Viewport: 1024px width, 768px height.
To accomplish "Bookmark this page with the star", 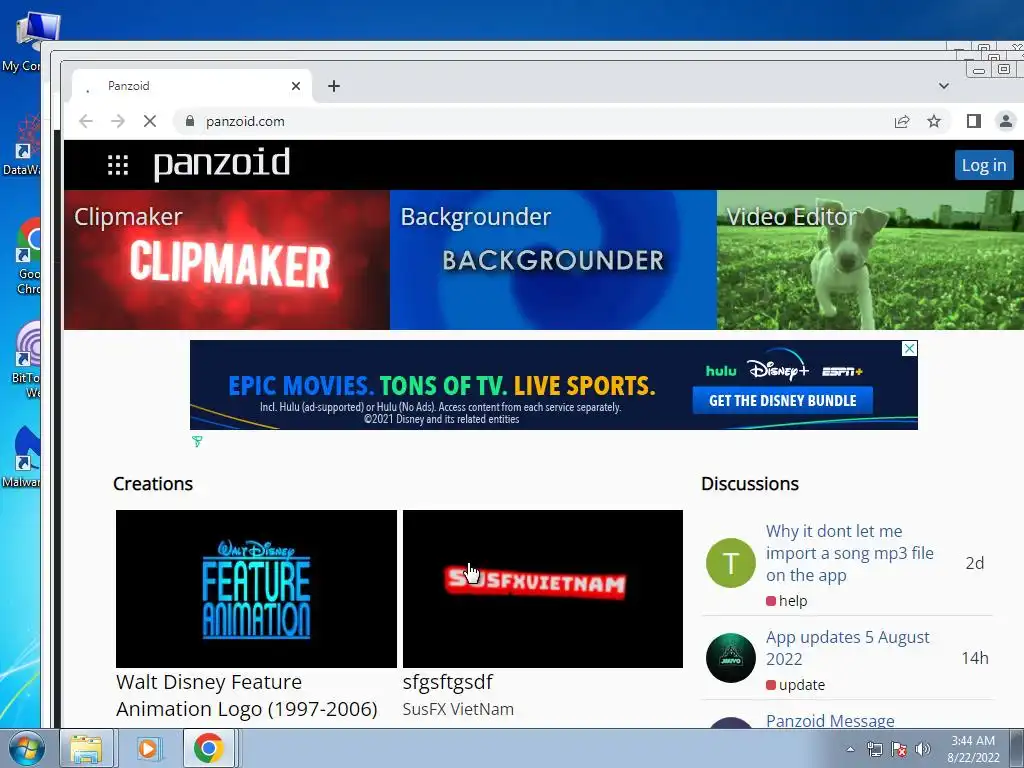I will 934,121.
